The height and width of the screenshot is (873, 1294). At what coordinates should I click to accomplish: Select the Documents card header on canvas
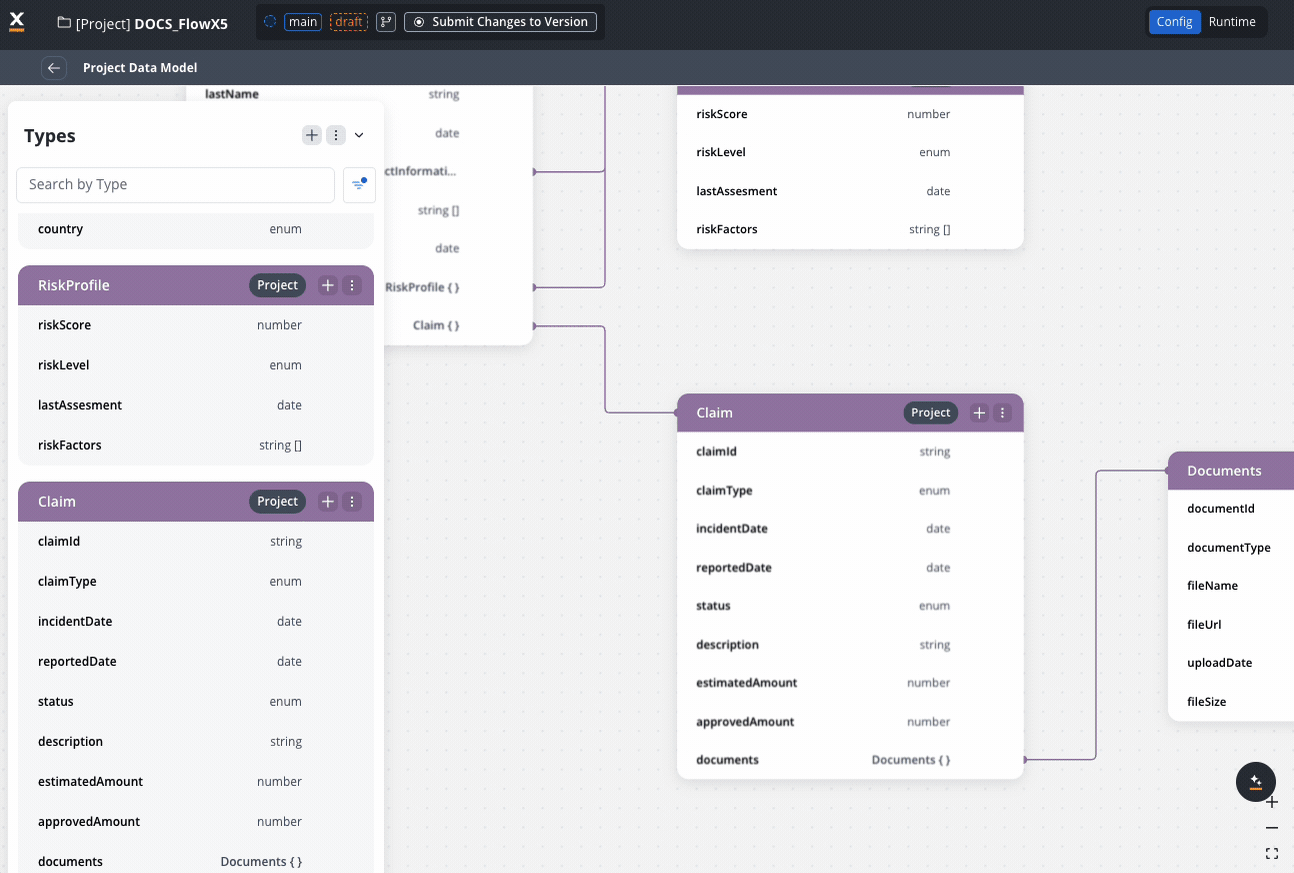1231,471
